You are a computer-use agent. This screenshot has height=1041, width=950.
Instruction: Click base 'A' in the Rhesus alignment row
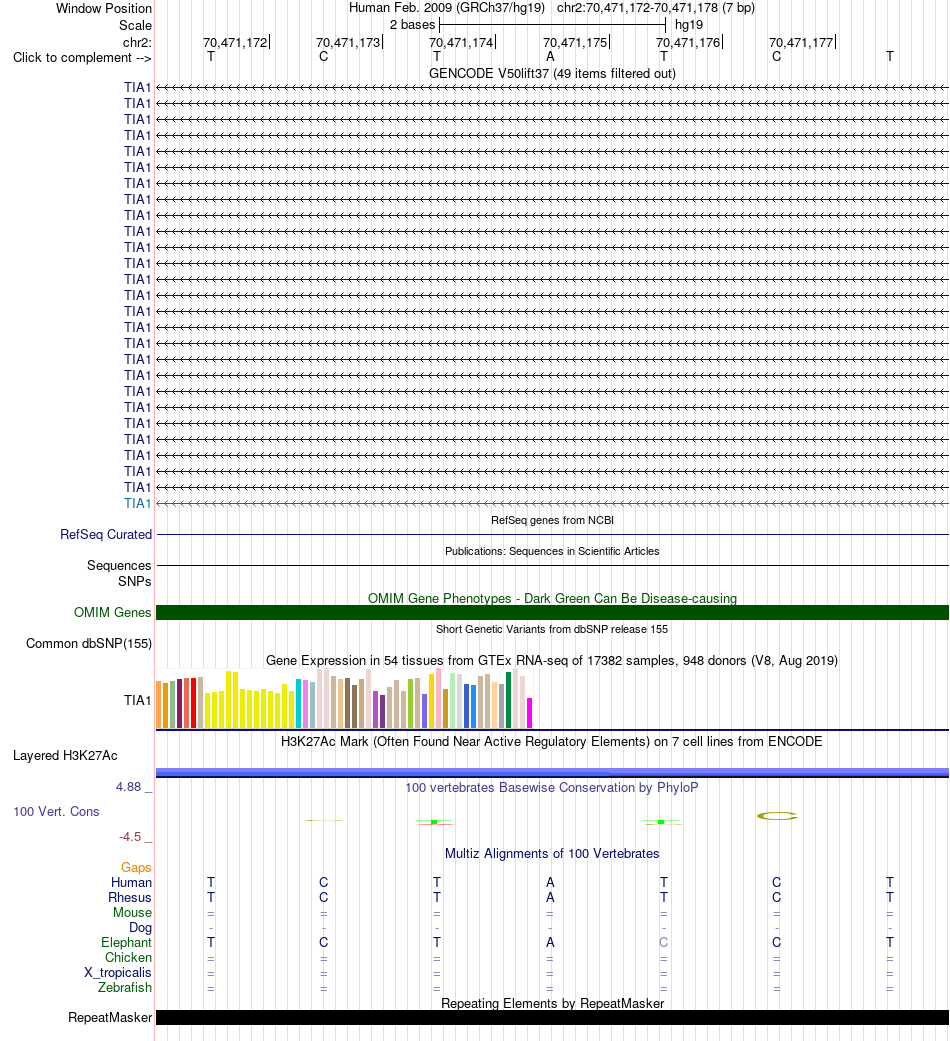click(550, 898)
